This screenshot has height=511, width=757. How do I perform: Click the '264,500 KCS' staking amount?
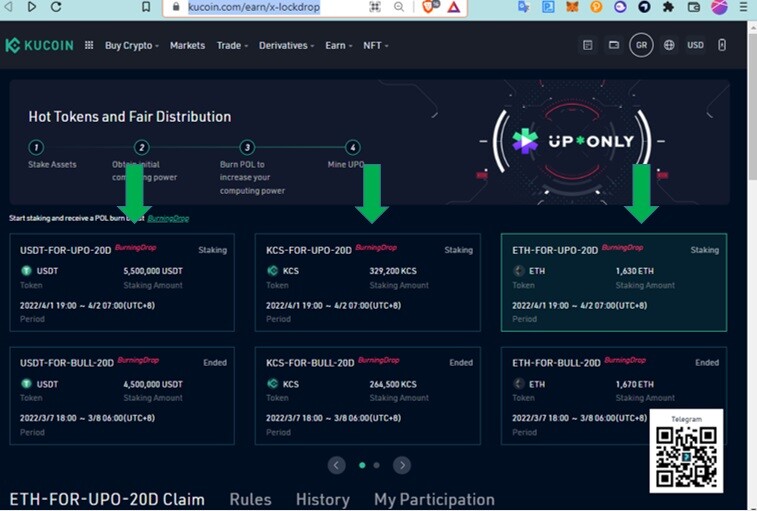click(x=393, y=384)
